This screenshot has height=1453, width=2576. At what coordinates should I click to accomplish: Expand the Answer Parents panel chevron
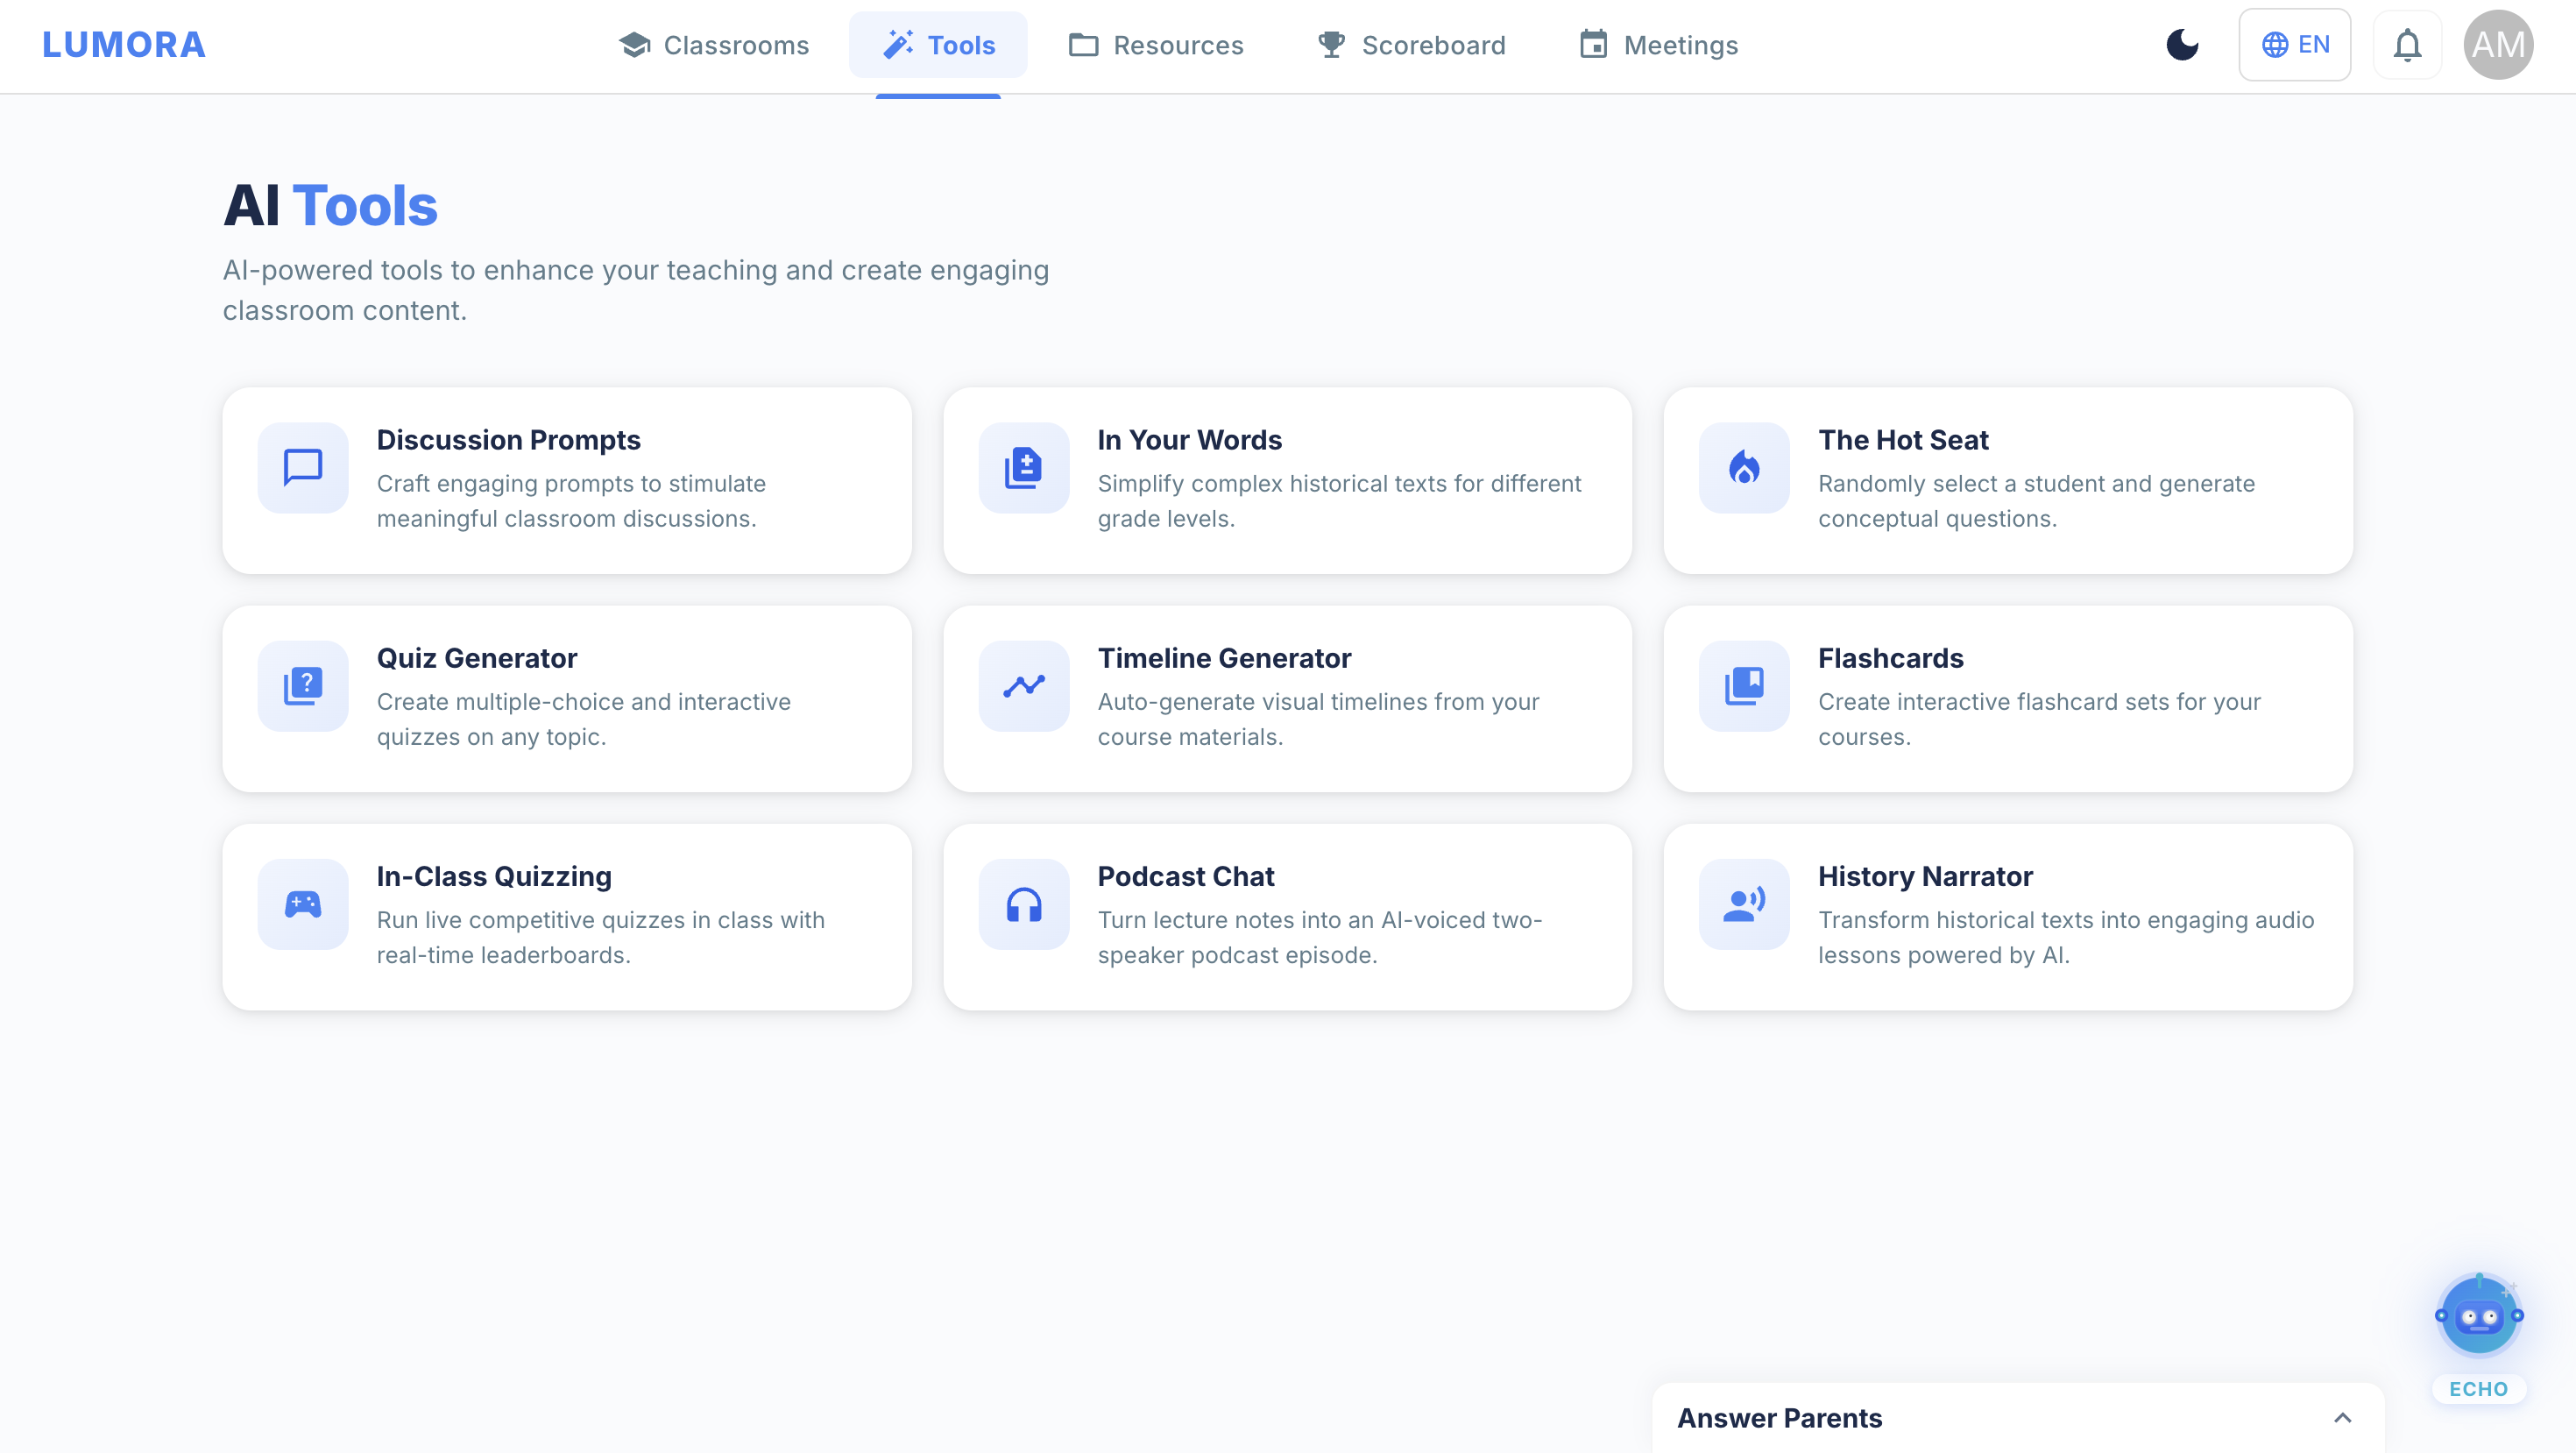click(x=2342, y=1418)
